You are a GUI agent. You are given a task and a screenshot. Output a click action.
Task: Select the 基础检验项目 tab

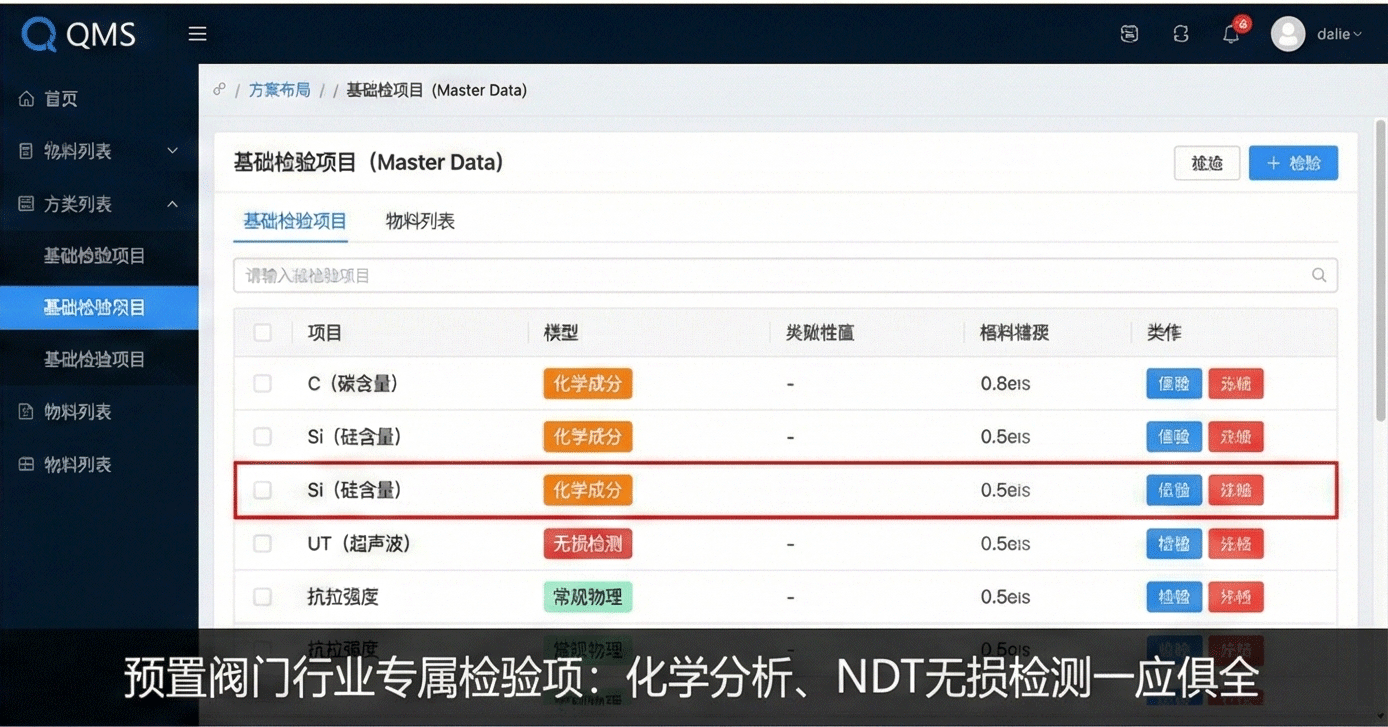tap(291, 221)
